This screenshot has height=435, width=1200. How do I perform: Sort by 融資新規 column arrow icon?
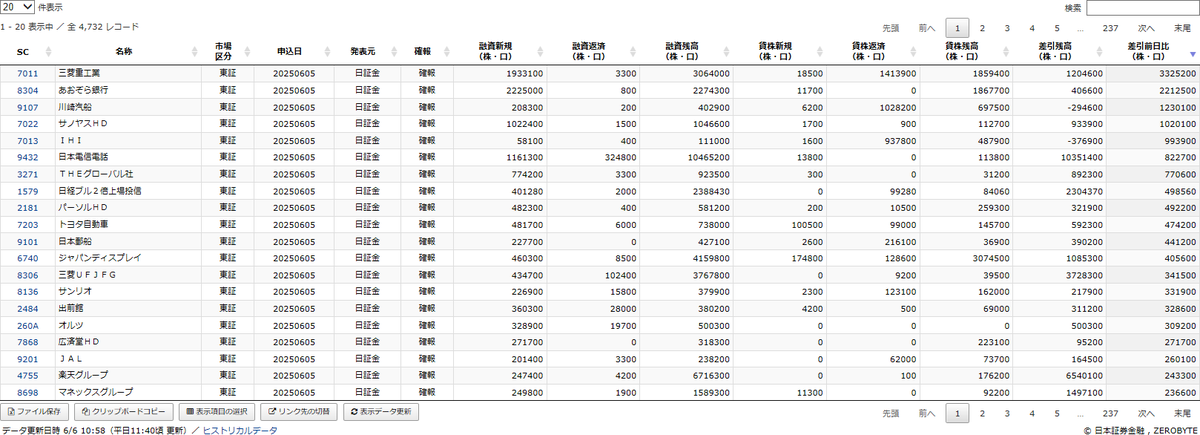[539, 51]
